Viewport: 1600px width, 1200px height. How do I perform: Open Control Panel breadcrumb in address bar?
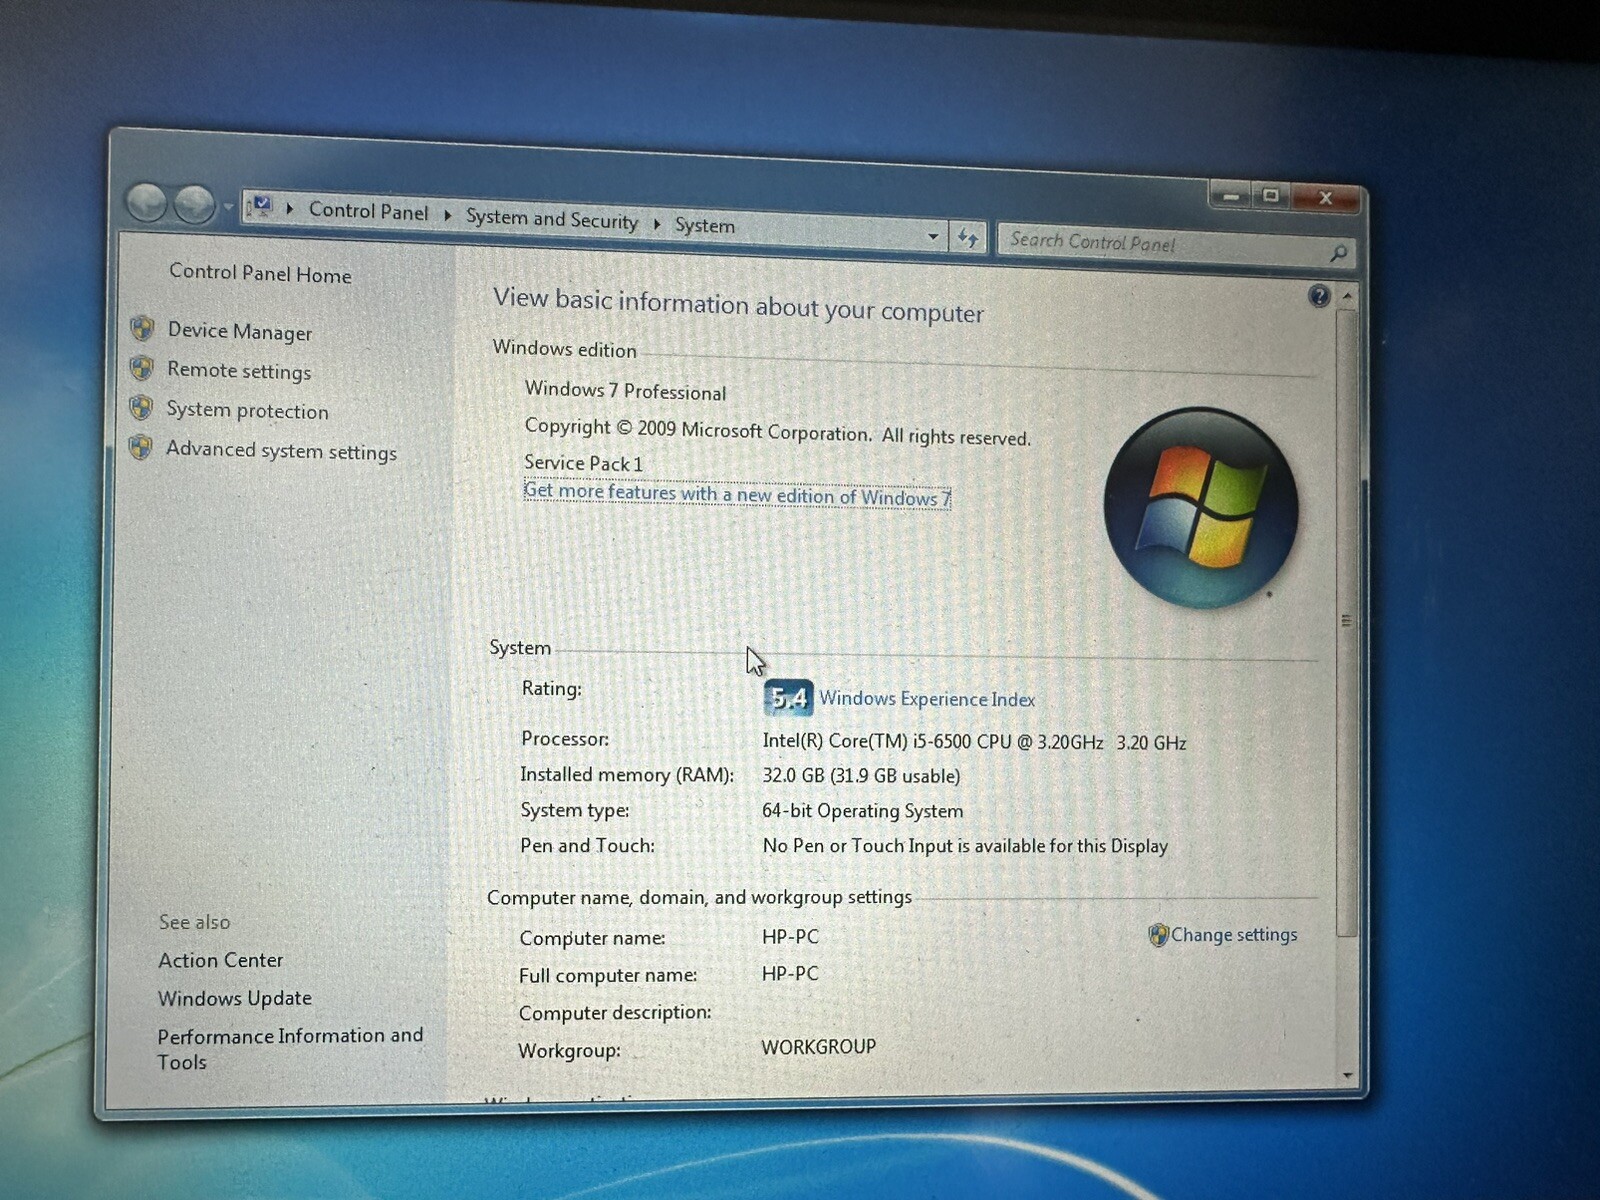click(x=368, y=211)
